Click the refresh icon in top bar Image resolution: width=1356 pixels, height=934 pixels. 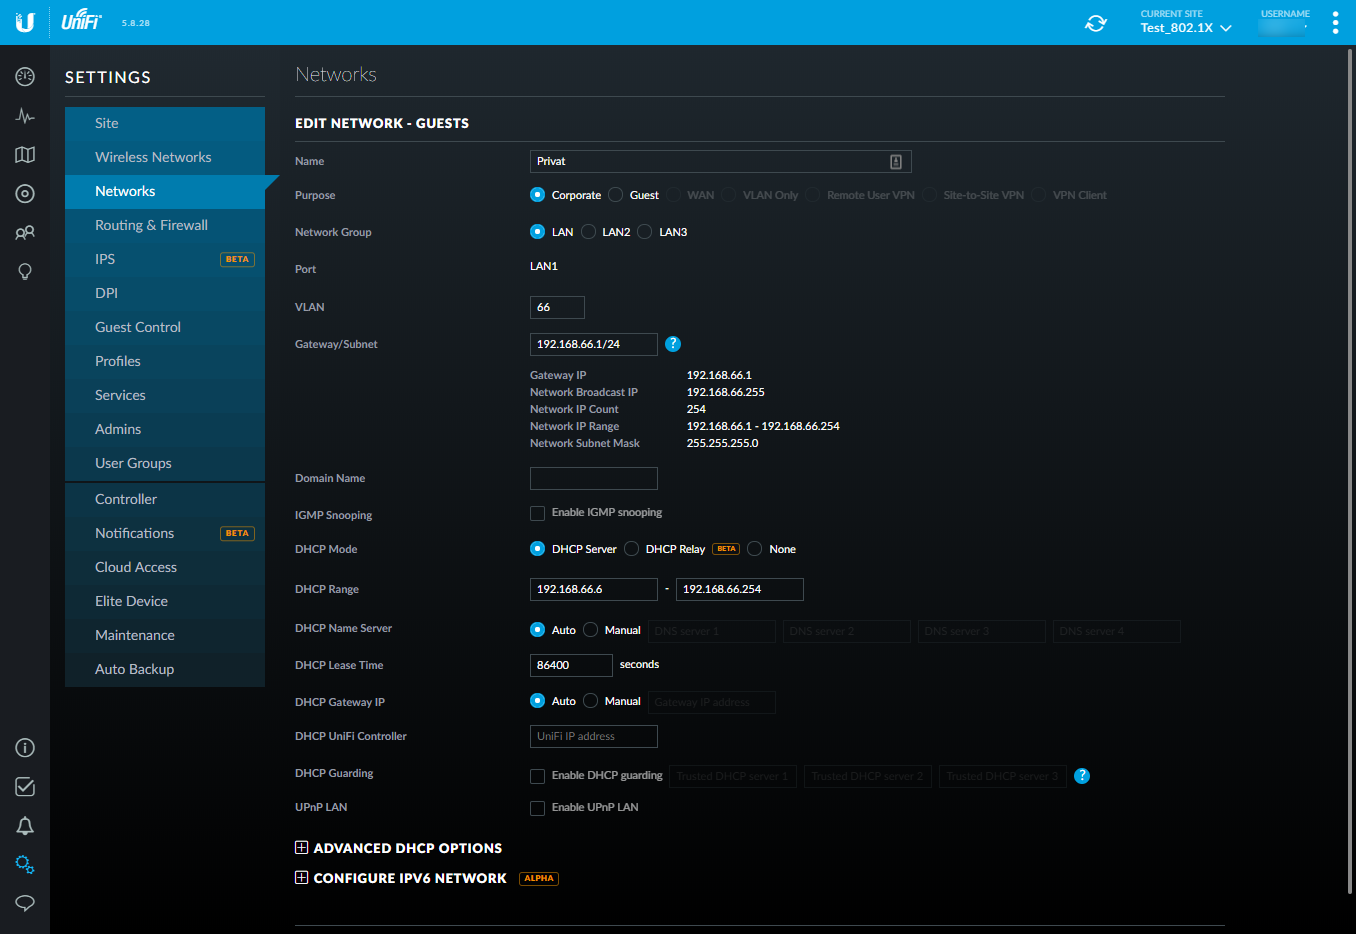click(1096, 23)
